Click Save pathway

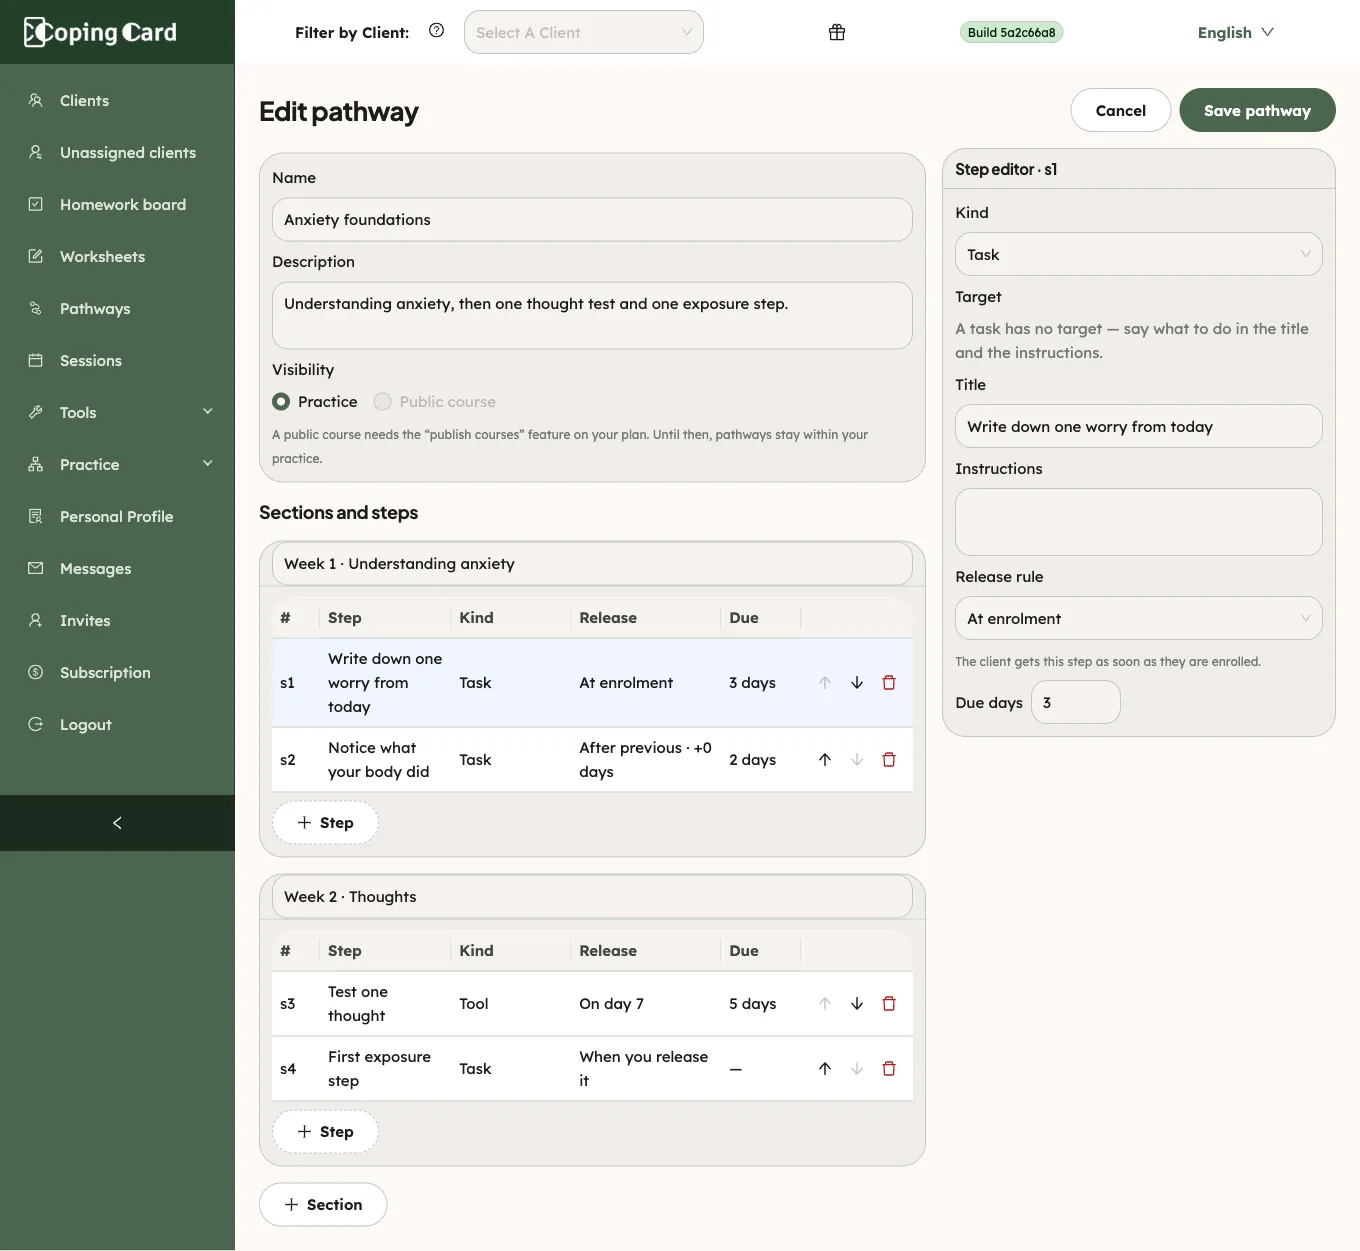point(1257,110)
